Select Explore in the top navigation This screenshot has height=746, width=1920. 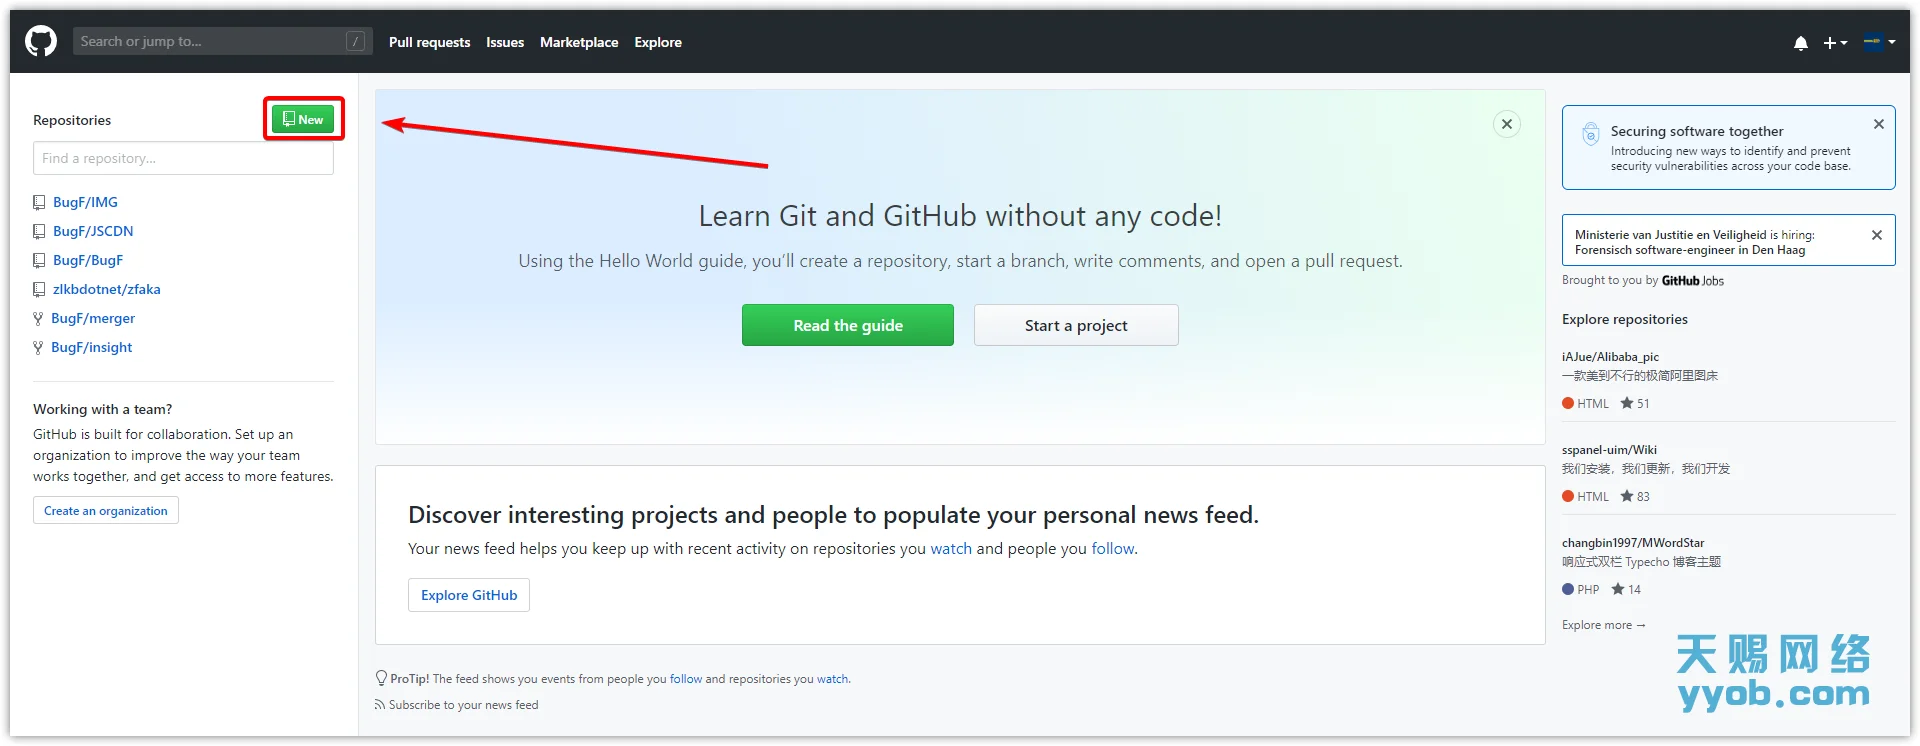click(x=658, y=42)
